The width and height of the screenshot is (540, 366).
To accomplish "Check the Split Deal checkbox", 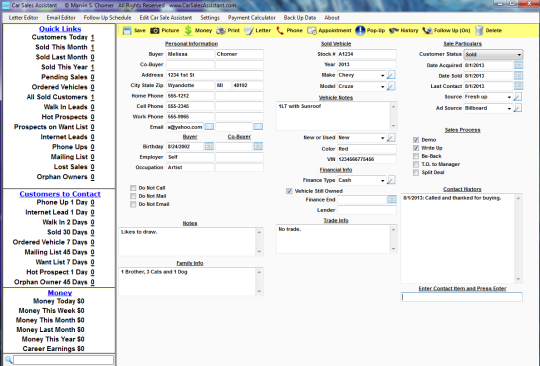I will click(x=416, y=173).
